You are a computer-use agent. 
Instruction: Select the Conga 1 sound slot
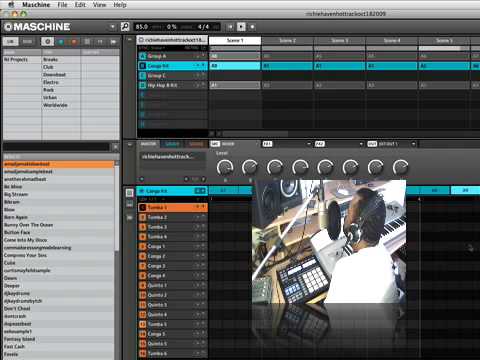(x=173, y=246)
